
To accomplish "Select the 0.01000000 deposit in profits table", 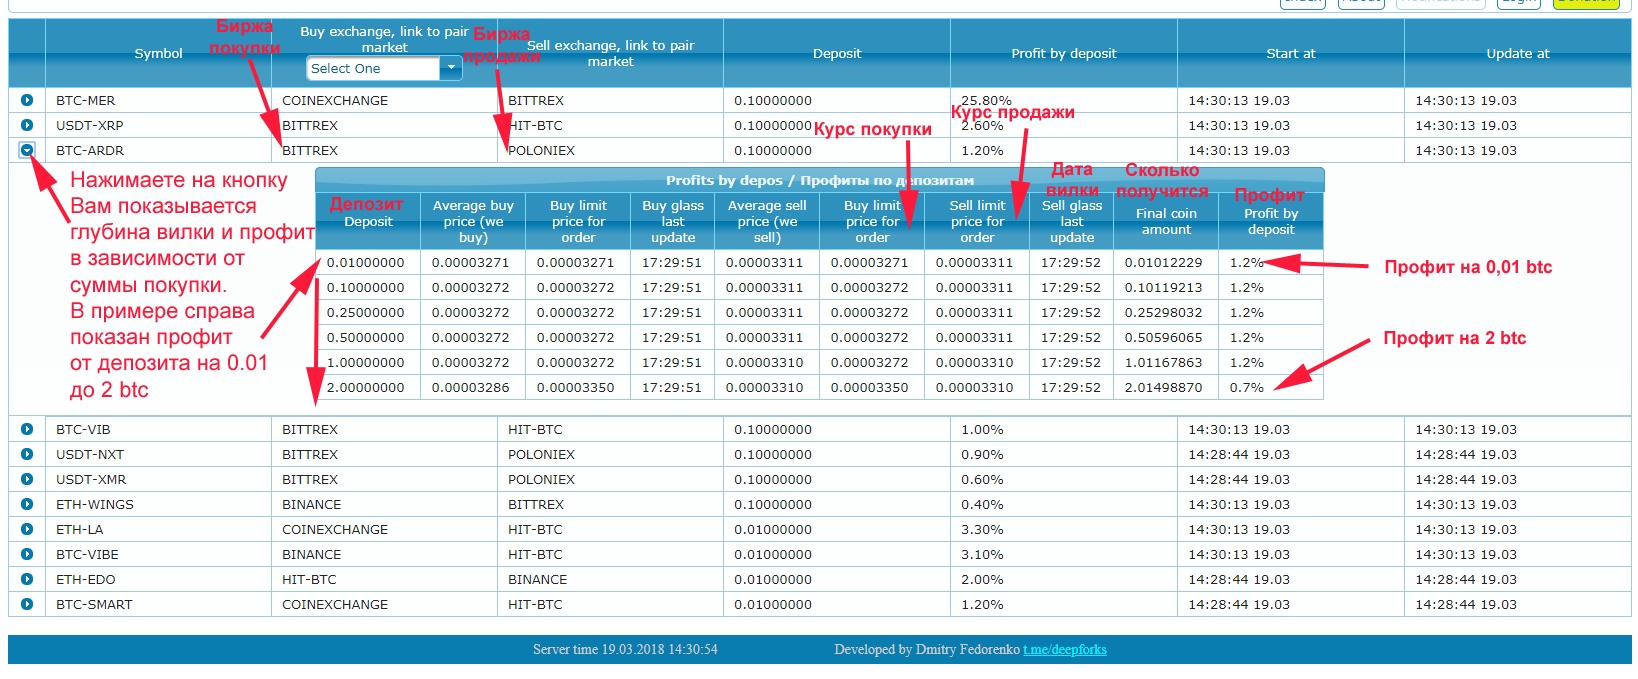I will tap(366, 262).
